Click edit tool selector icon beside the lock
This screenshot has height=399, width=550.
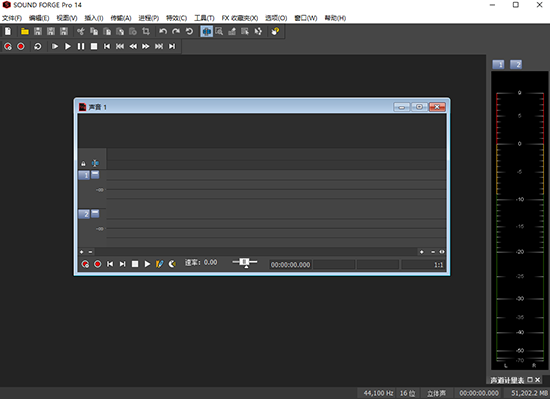tap(95, 163)
